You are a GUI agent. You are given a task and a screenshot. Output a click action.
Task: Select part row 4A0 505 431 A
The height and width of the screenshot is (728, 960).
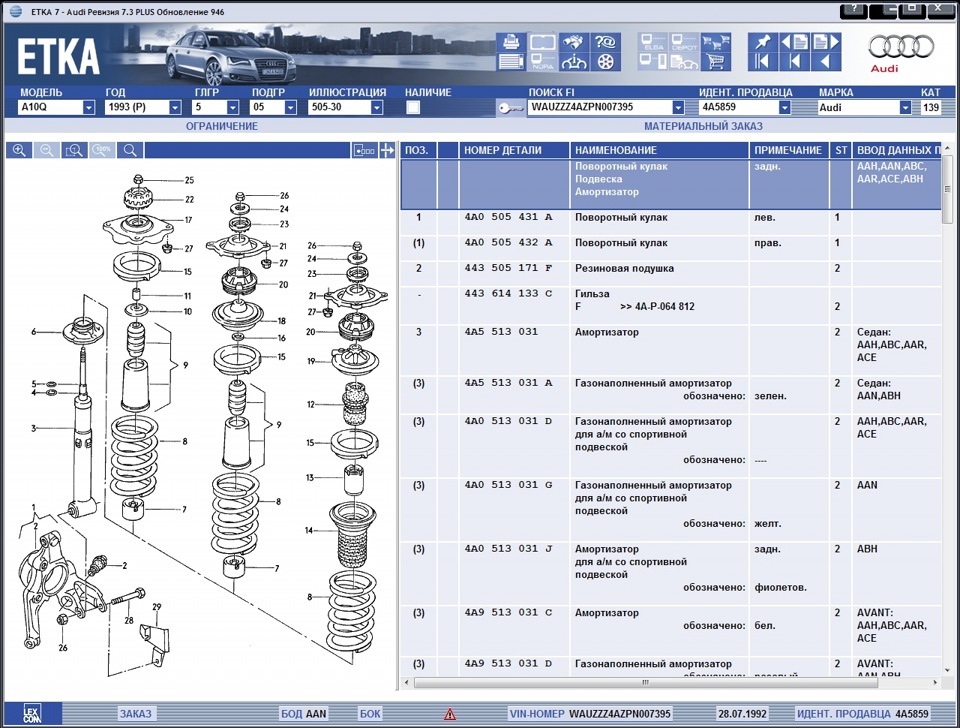pyautogui.click(x=670, y=217)
